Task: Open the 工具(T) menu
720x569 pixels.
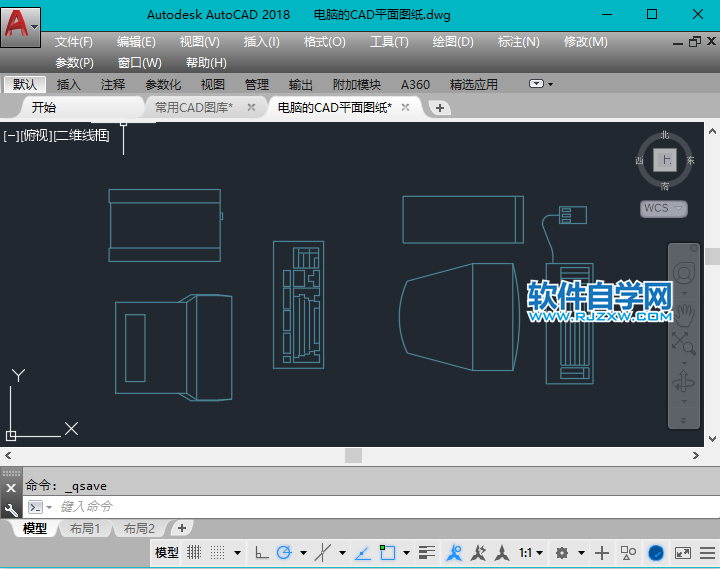Action: [x=389, y=42]
